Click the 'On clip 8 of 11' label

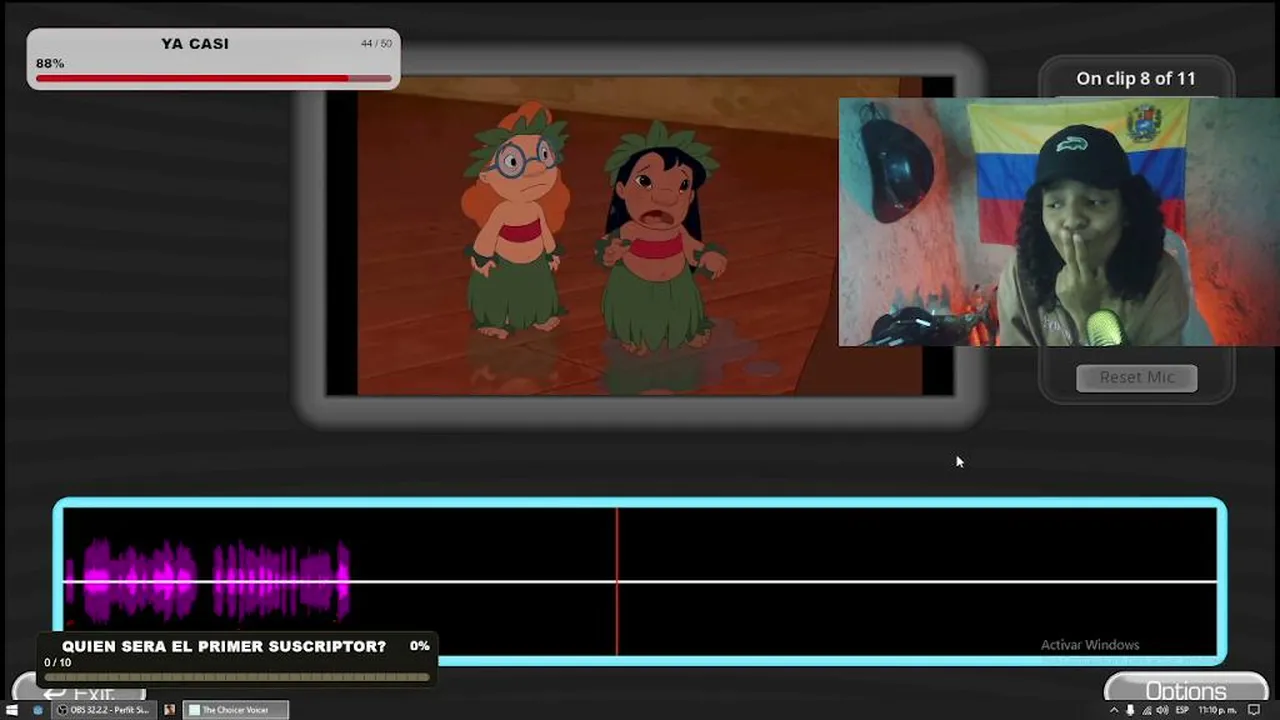tap(1136, 78)
